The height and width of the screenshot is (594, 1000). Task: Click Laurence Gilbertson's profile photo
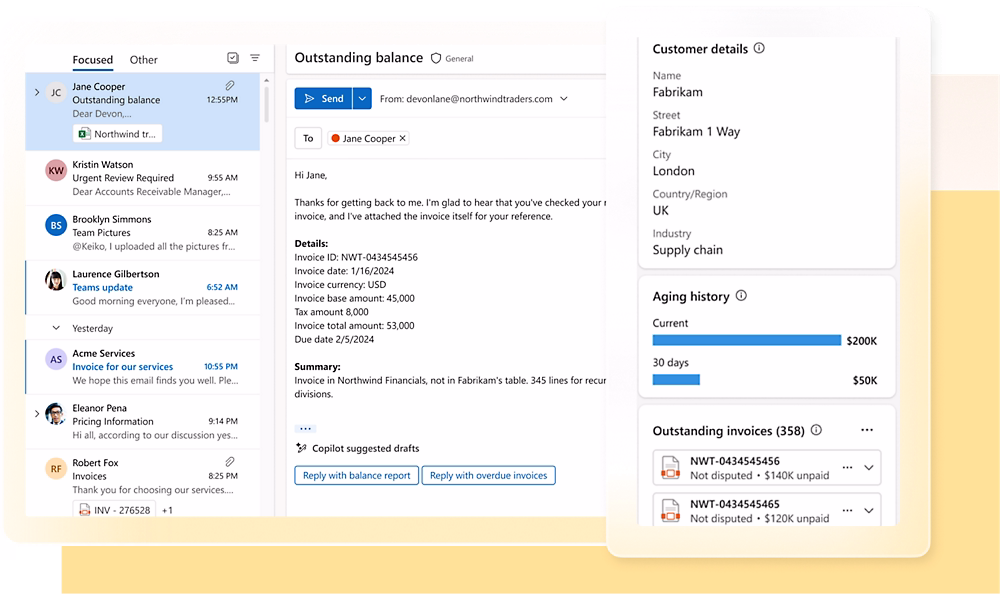point(56,280)
